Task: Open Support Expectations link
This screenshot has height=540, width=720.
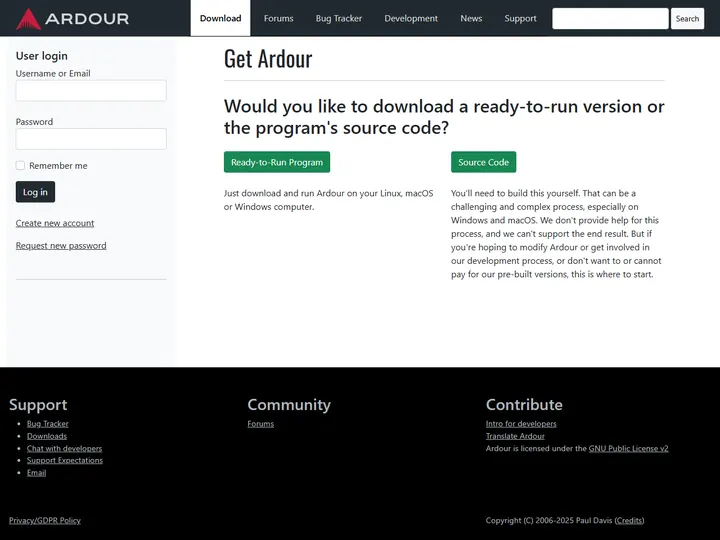Action: 65,461
